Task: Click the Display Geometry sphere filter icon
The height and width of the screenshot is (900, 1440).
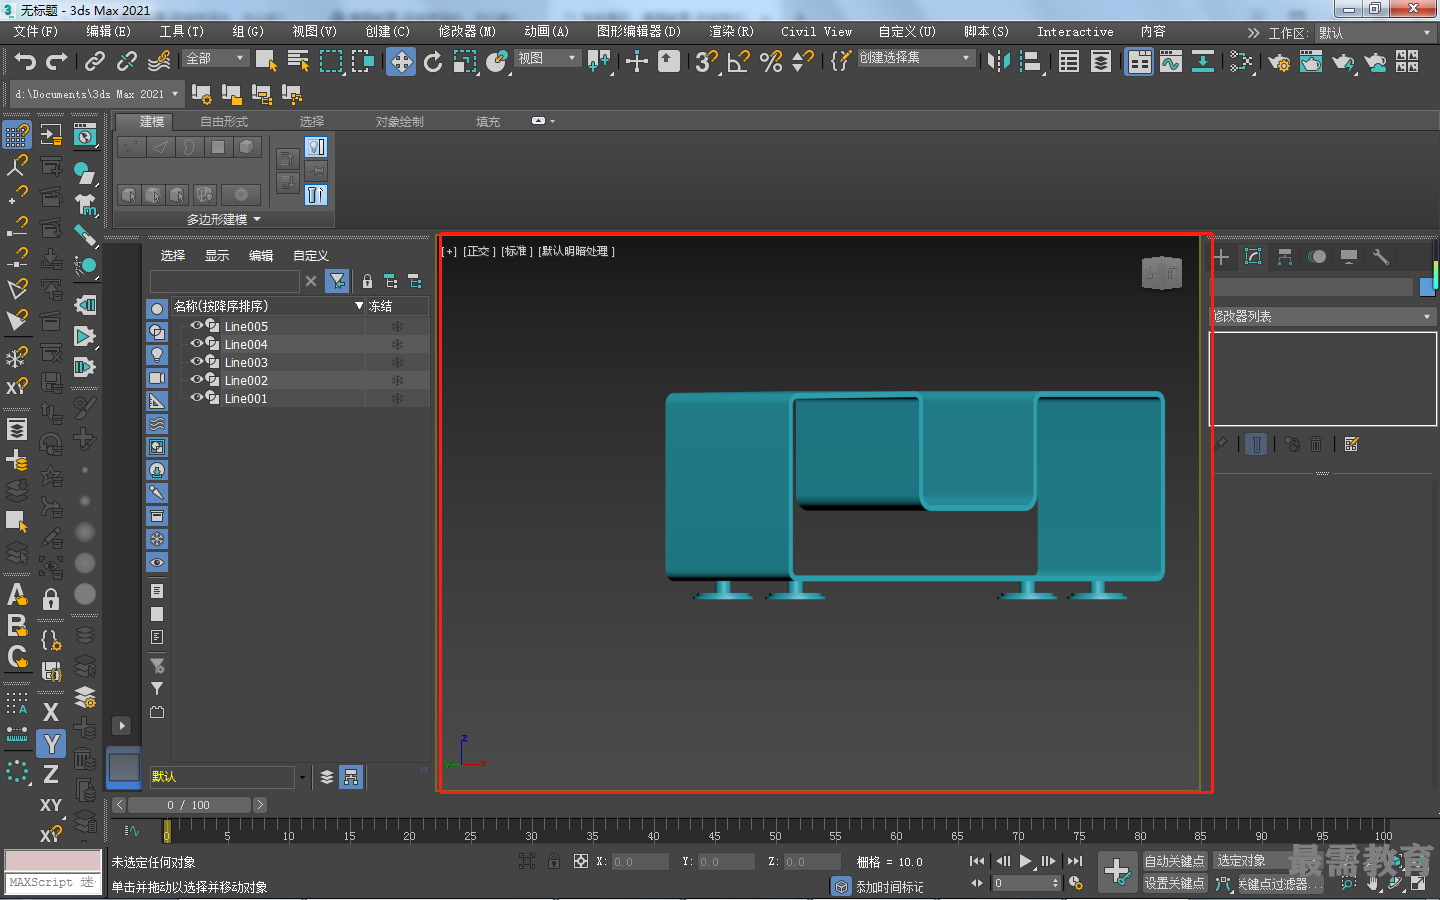Action: pos(157,309)
